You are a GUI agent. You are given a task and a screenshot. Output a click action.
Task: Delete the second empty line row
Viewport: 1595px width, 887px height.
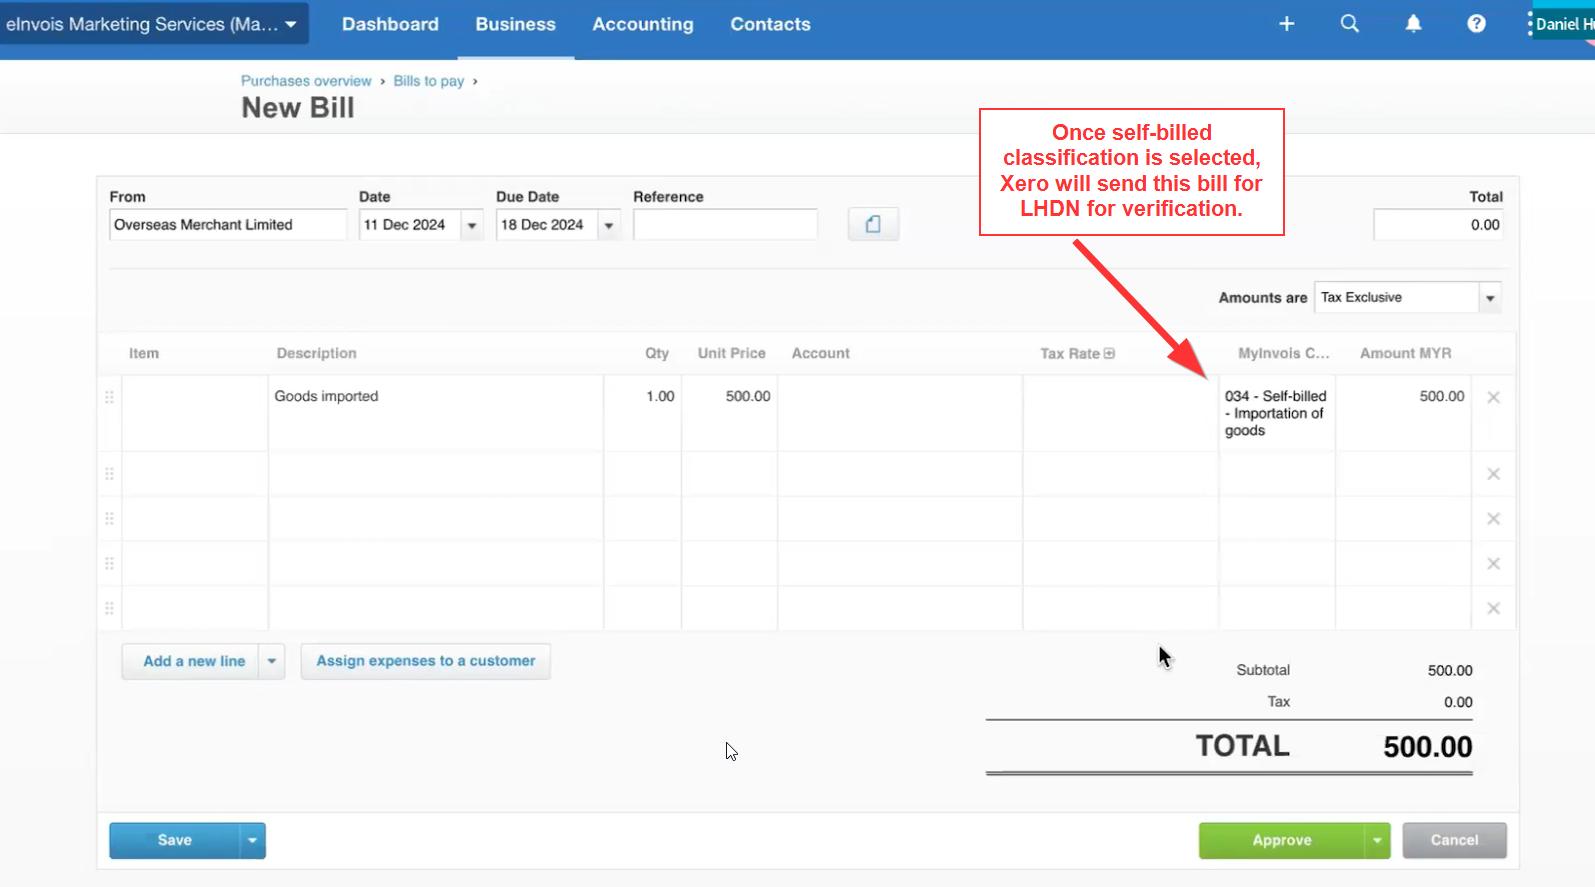pyautogui.click(x=1493, y=474)
